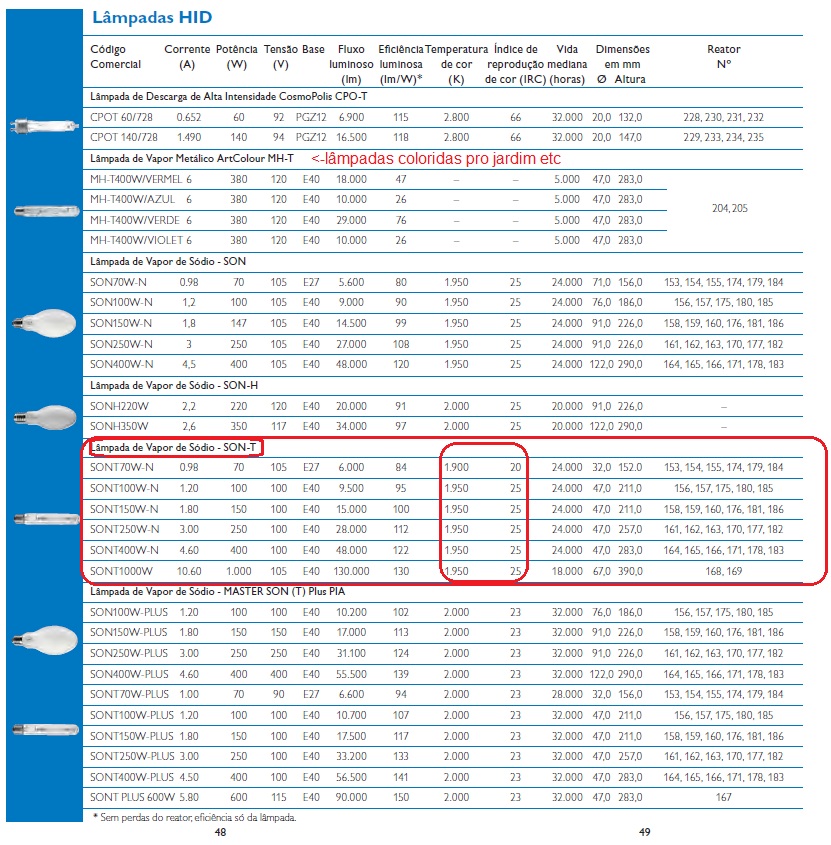The height and width of the screenshot is (845, 831).
Task: Click product code 'SON100W-PLUS'
Action: [129, 612]
